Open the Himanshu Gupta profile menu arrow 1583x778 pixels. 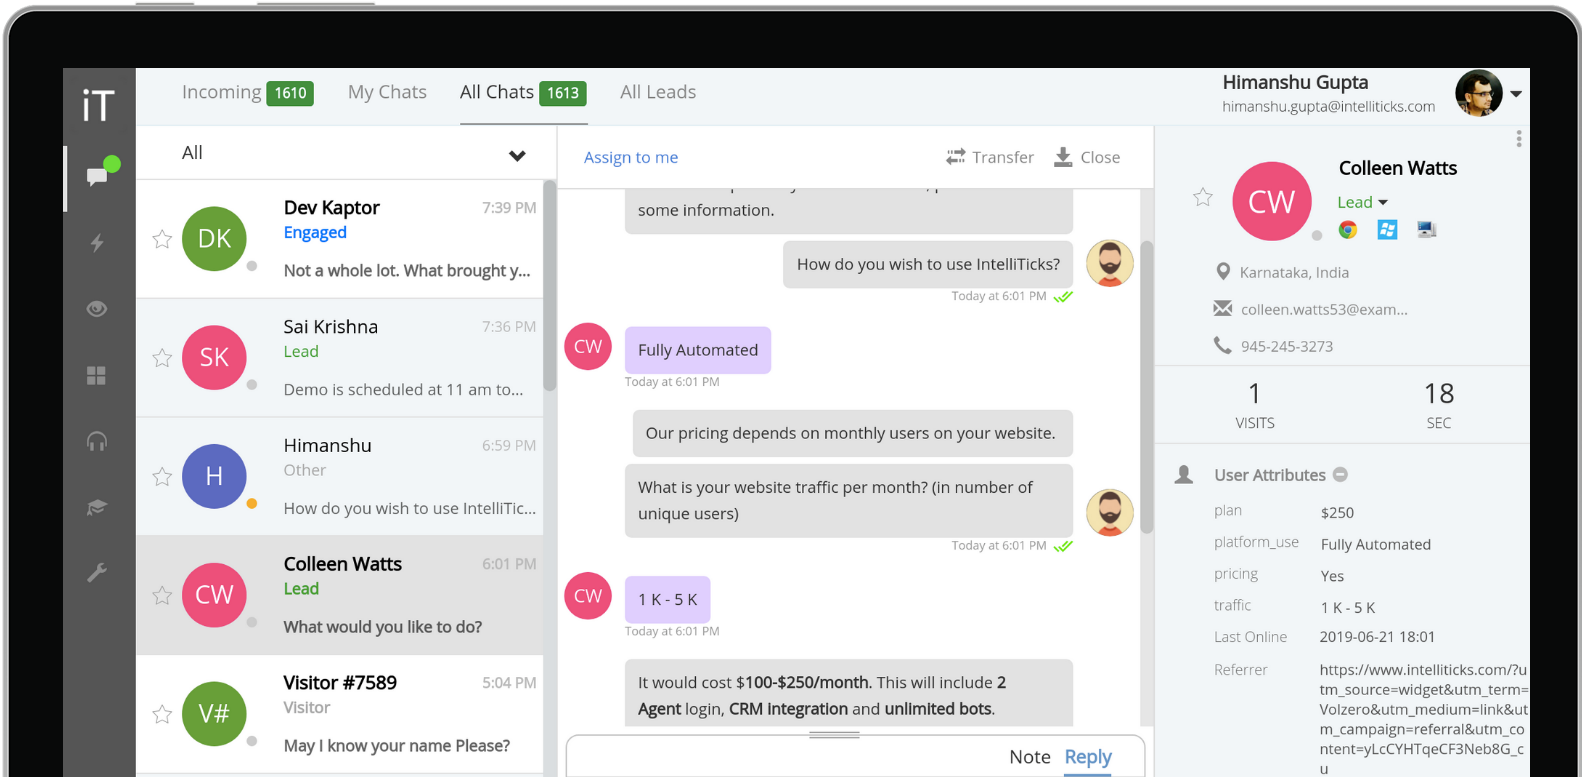pyautogui.click(x=1516, y=94)
